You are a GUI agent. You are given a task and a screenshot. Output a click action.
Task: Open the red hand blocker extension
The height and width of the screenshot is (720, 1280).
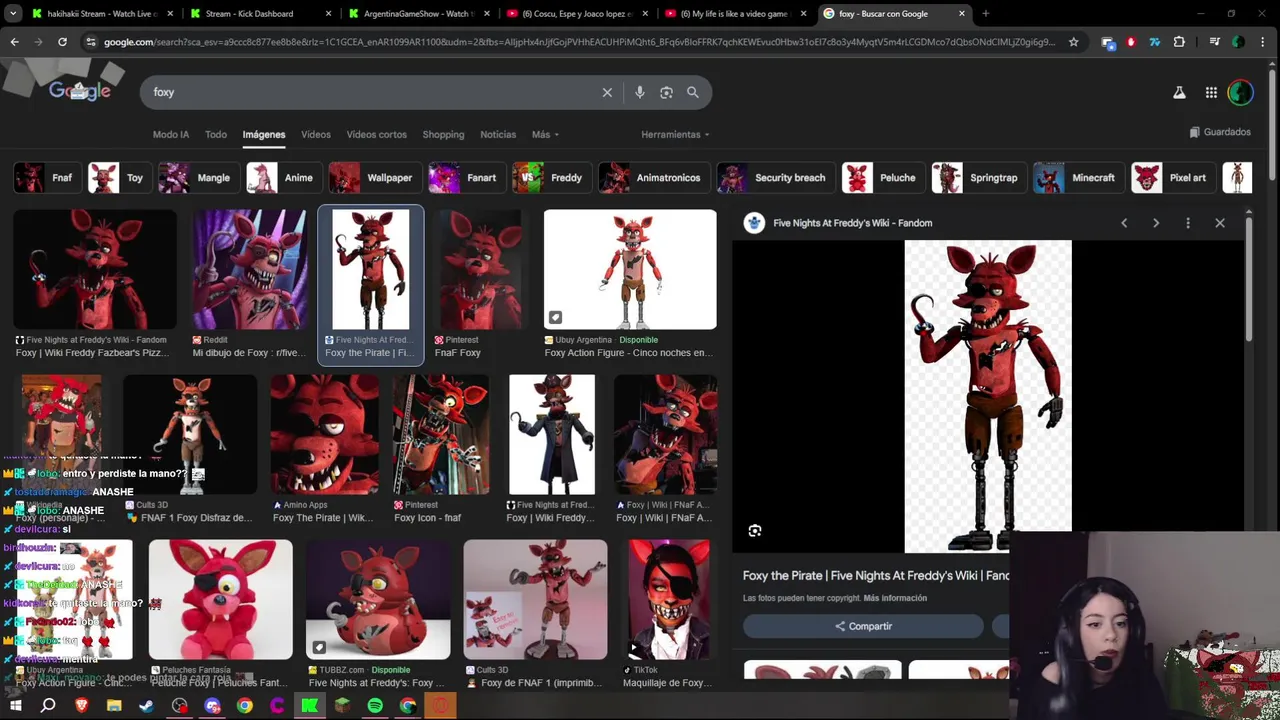point(1131,42)
